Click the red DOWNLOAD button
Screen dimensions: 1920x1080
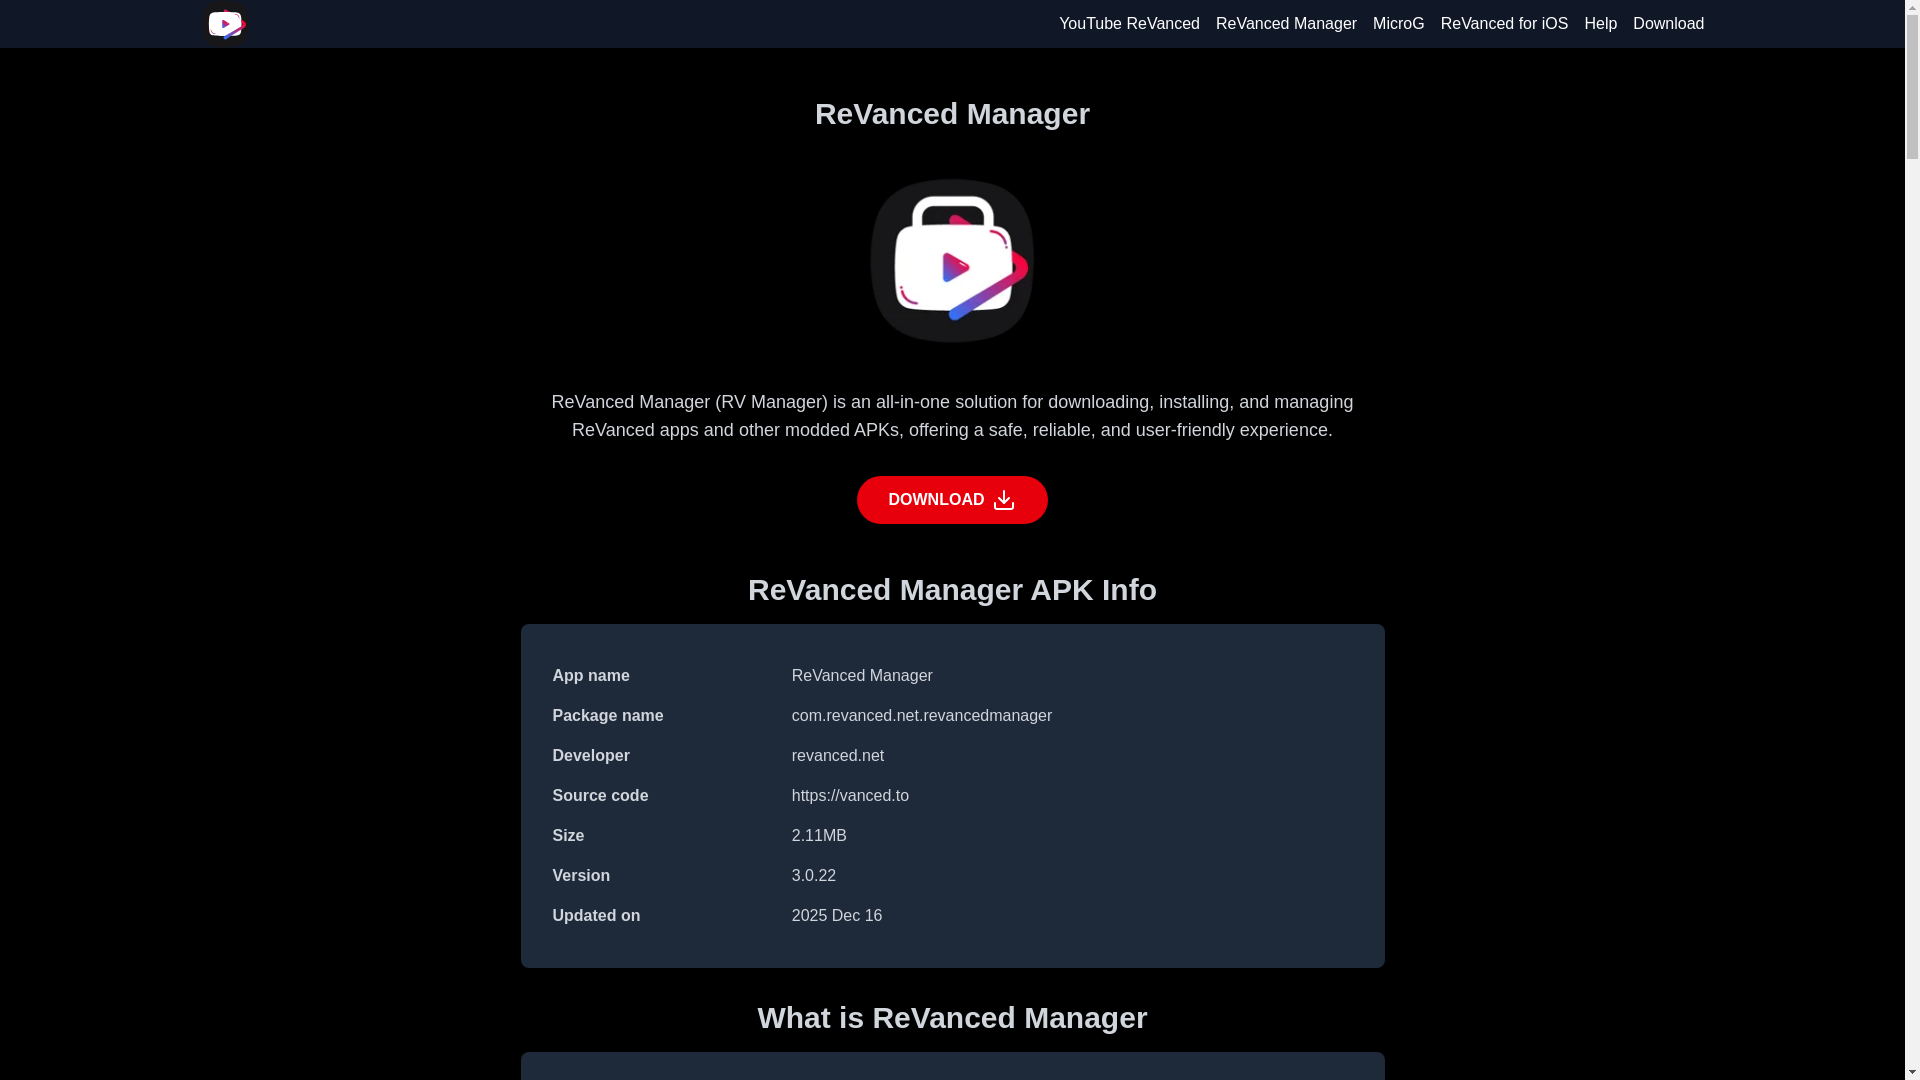[x=952, y=500]
